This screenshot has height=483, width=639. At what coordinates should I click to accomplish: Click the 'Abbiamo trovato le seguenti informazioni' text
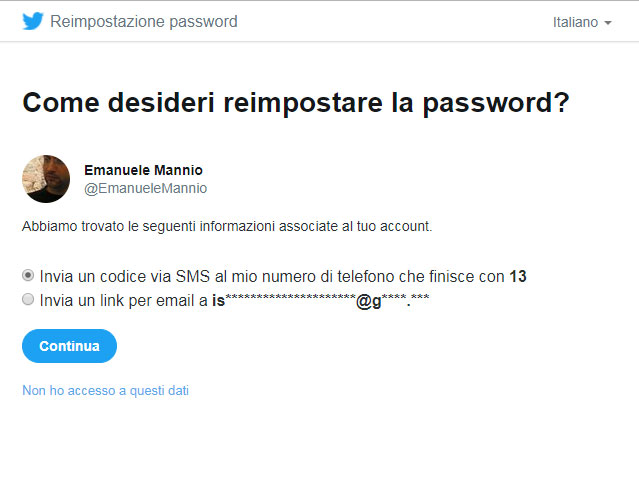(227, 226)
